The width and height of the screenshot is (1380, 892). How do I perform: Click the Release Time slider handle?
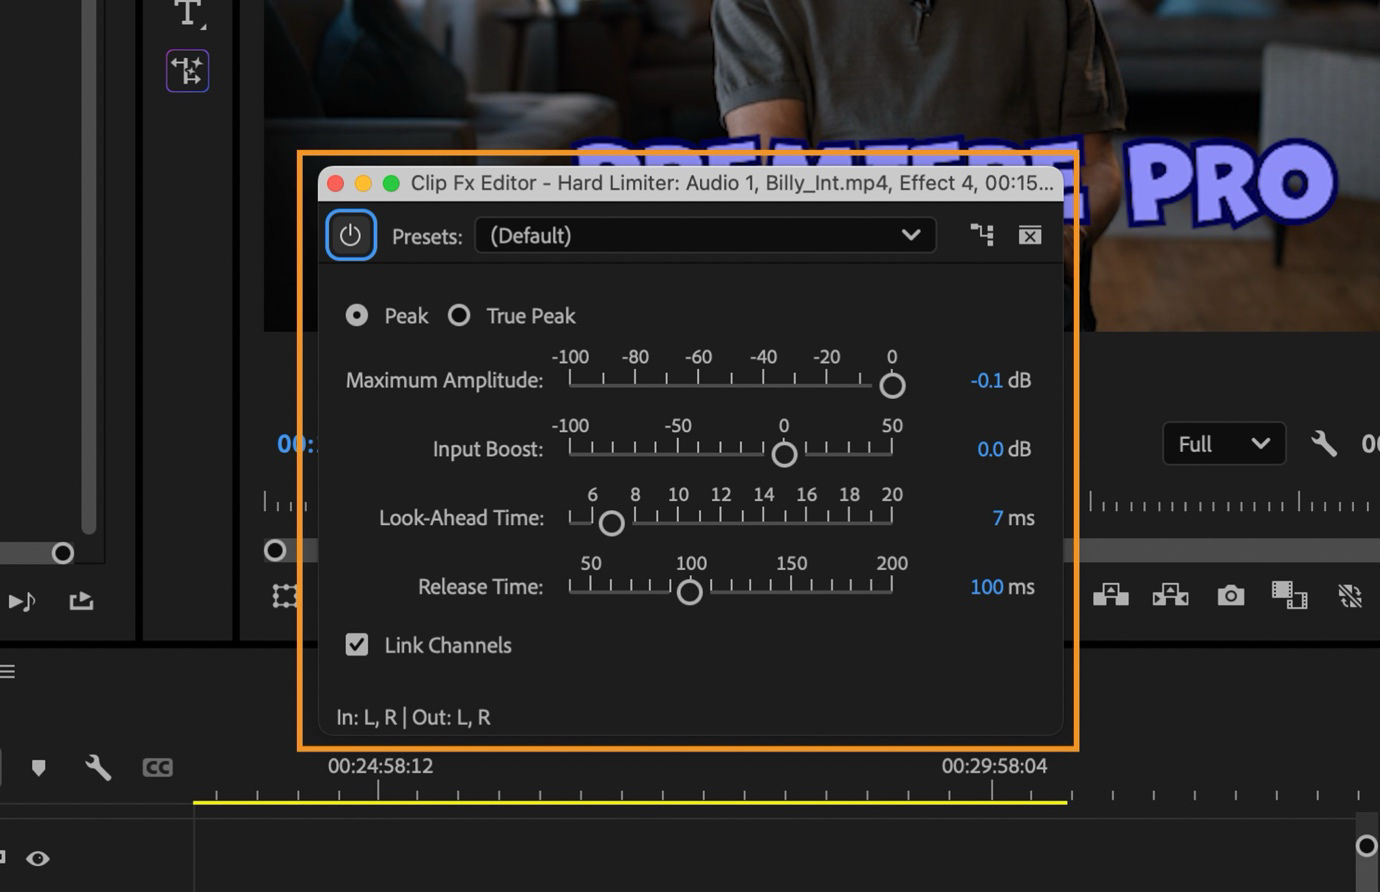tap(690, 592)
